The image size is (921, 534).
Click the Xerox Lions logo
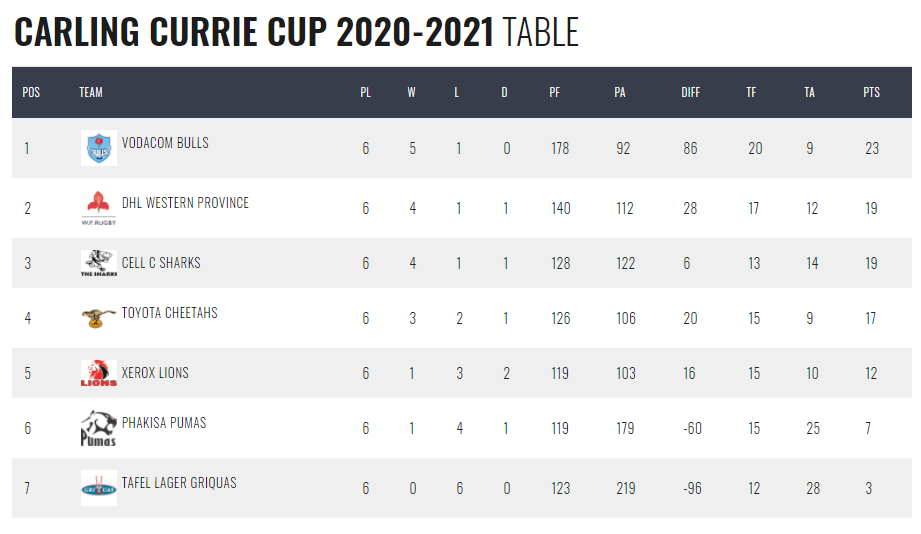[98, 373]
